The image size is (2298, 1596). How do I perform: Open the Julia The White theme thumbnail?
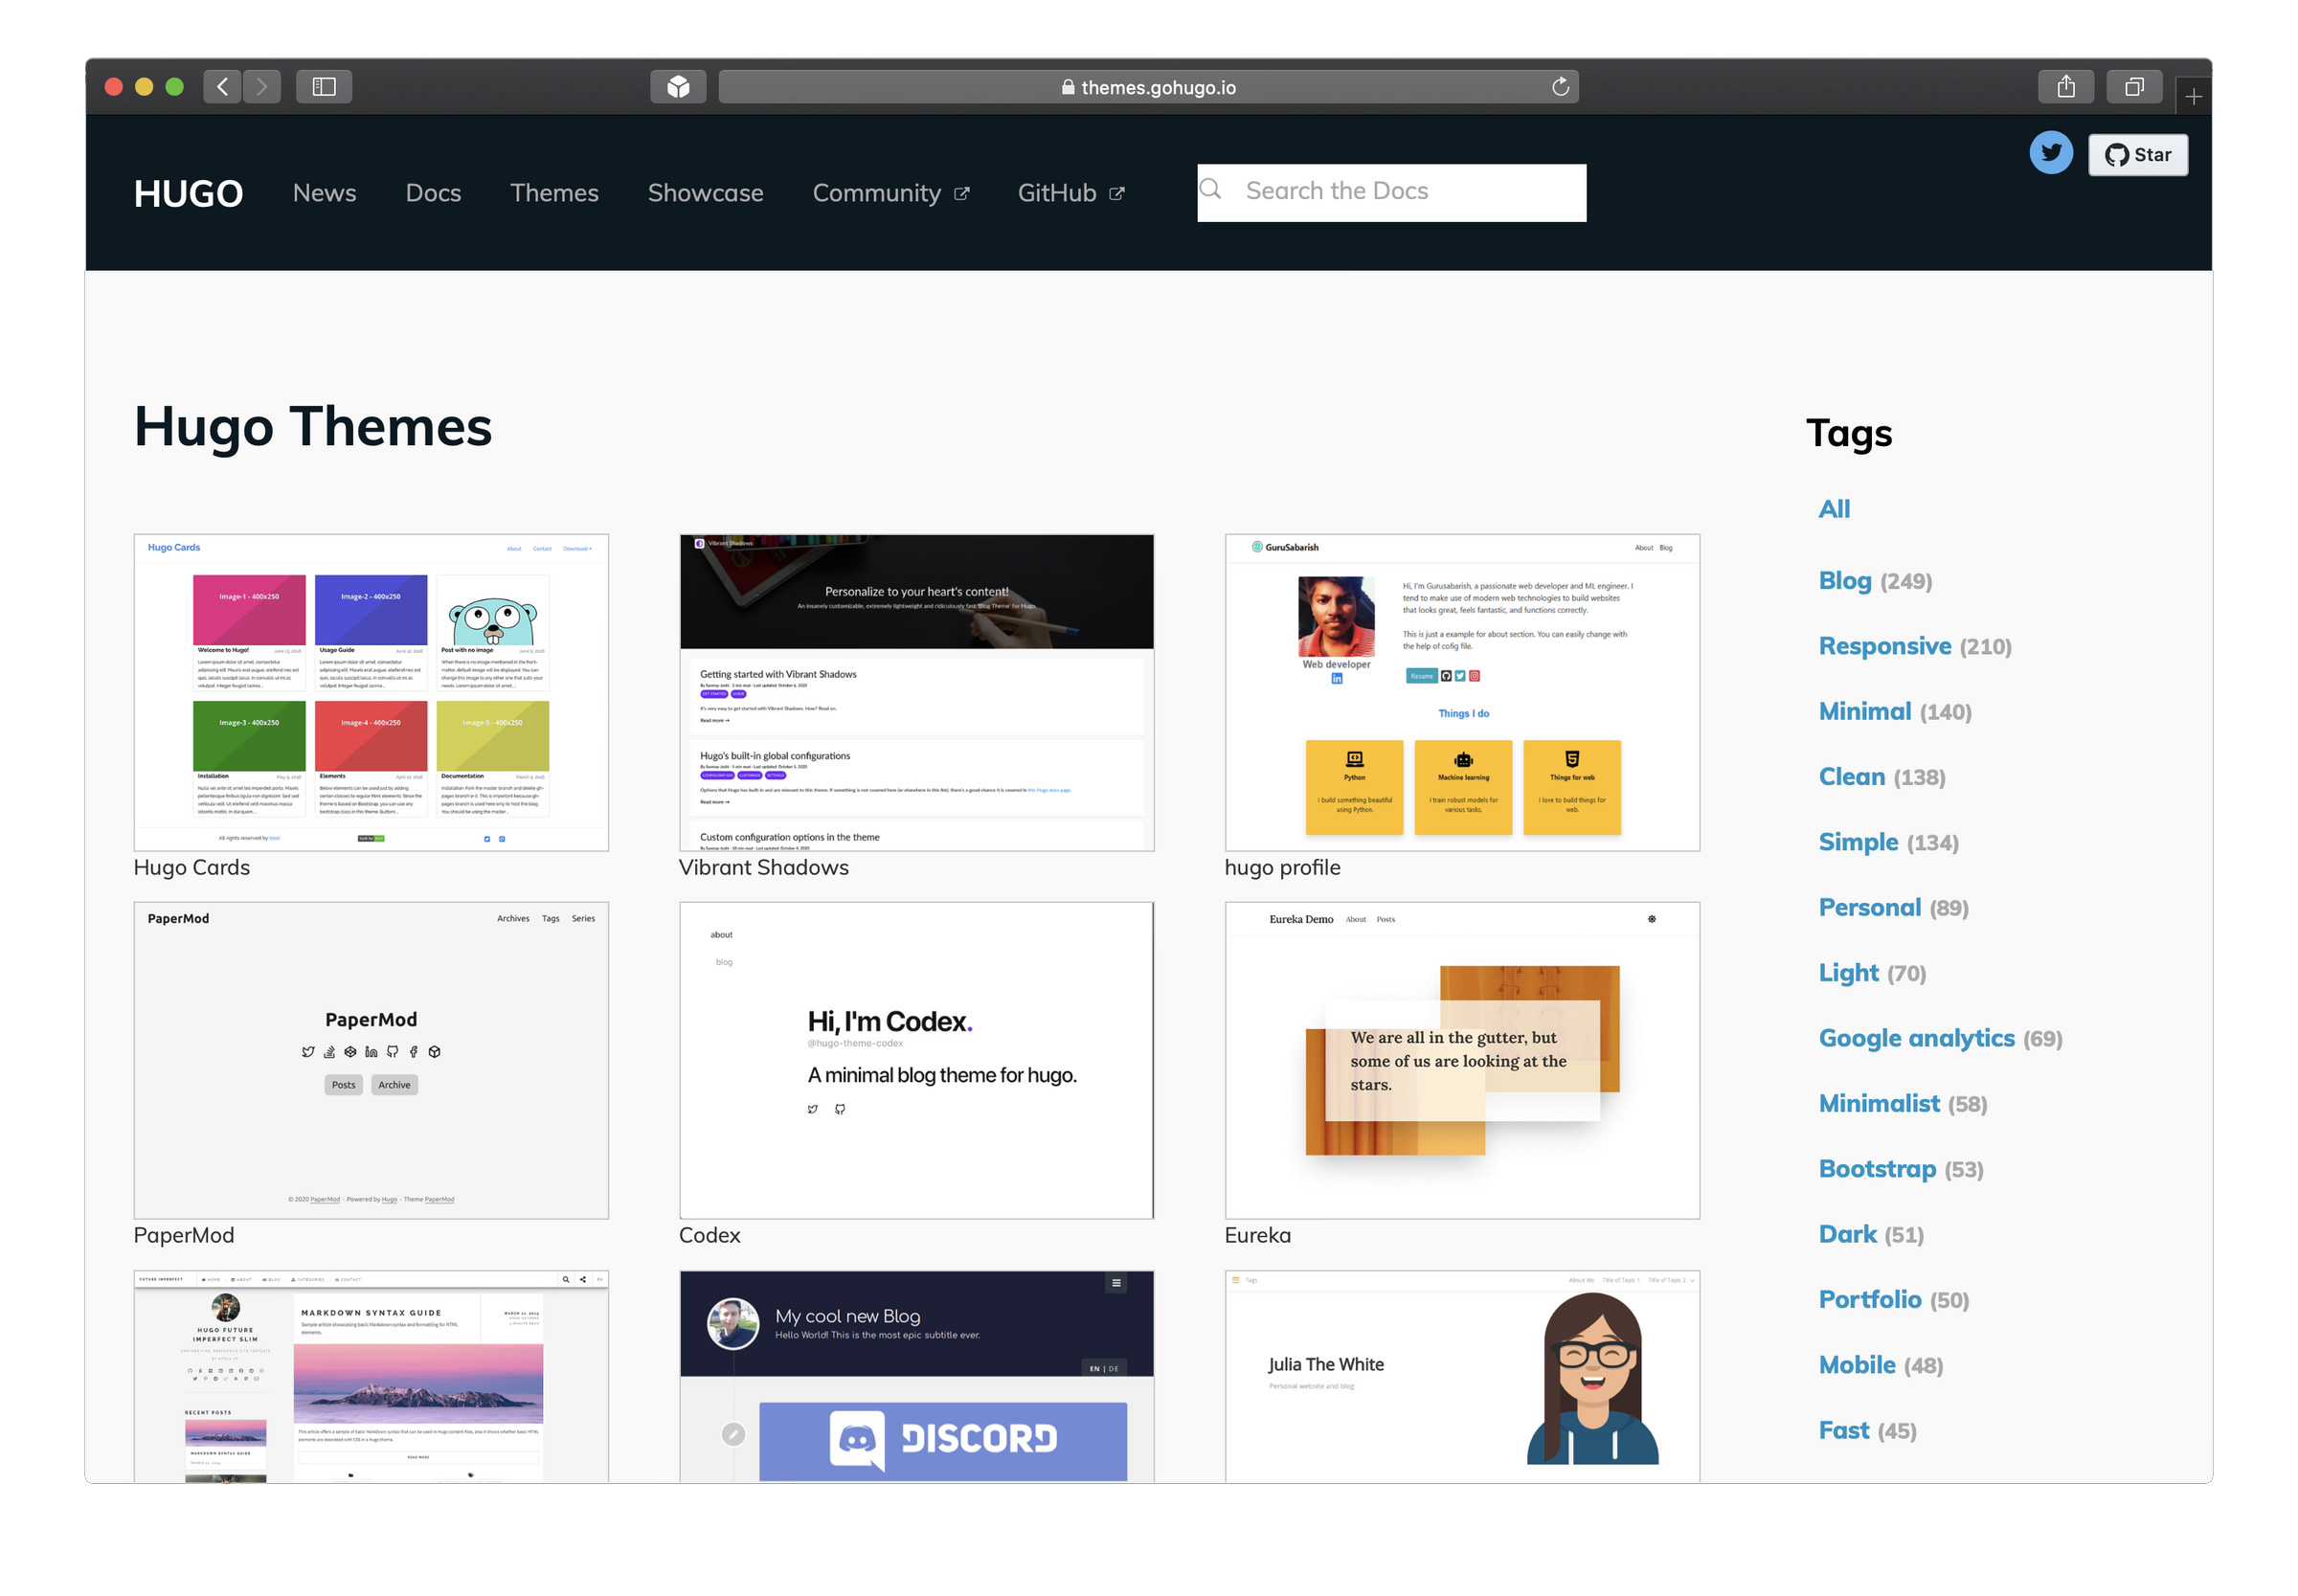[x=1462, y=1376]
